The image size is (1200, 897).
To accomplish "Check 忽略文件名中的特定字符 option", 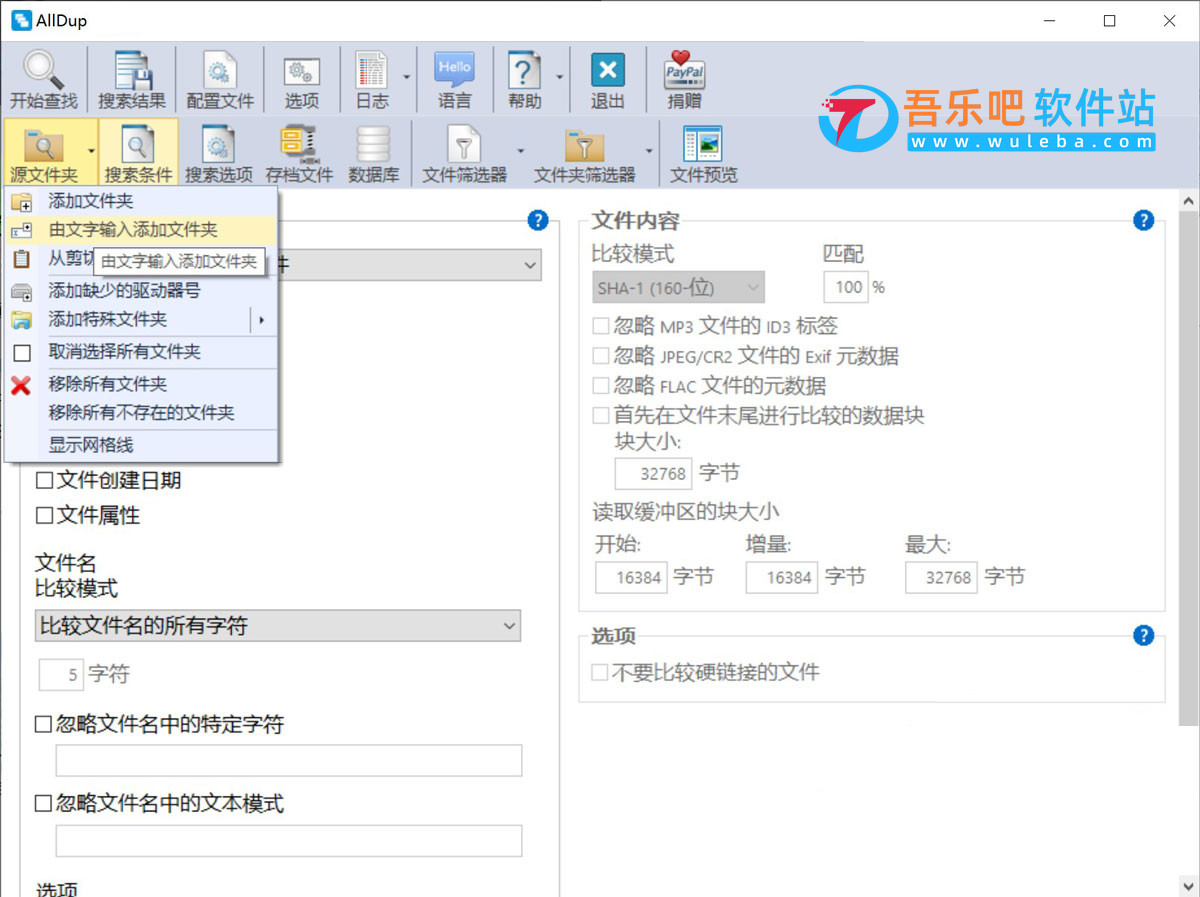I will (x=45, y=725).
